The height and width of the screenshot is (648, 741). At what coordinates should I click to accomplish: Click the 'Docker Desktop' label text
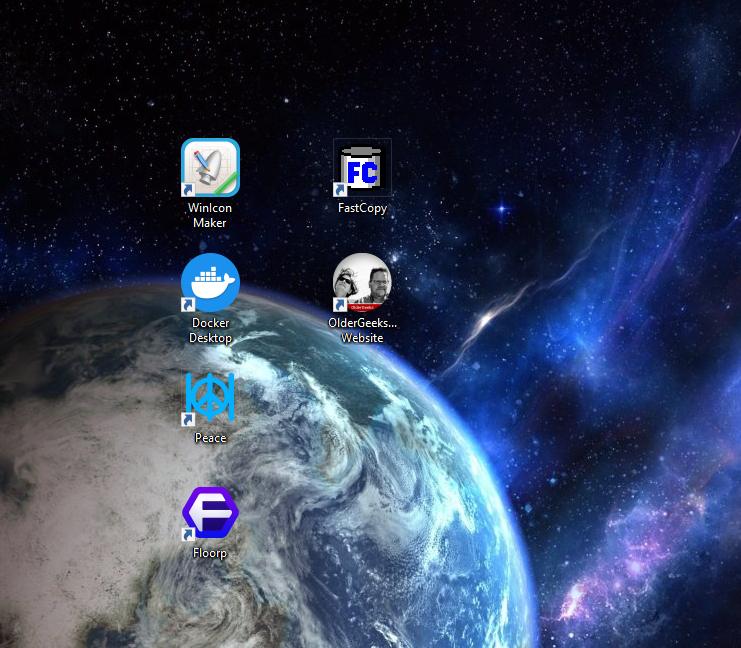210,330
